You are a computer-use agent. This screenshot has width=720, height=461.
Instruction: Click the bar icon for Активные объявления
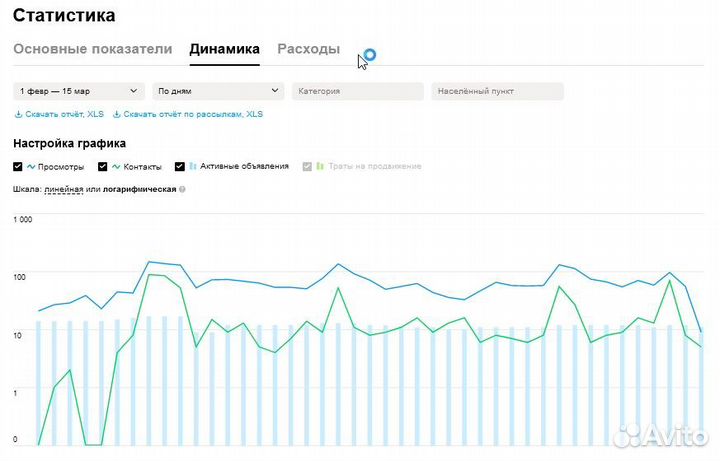pyautogui.click(x=193, y=166)
